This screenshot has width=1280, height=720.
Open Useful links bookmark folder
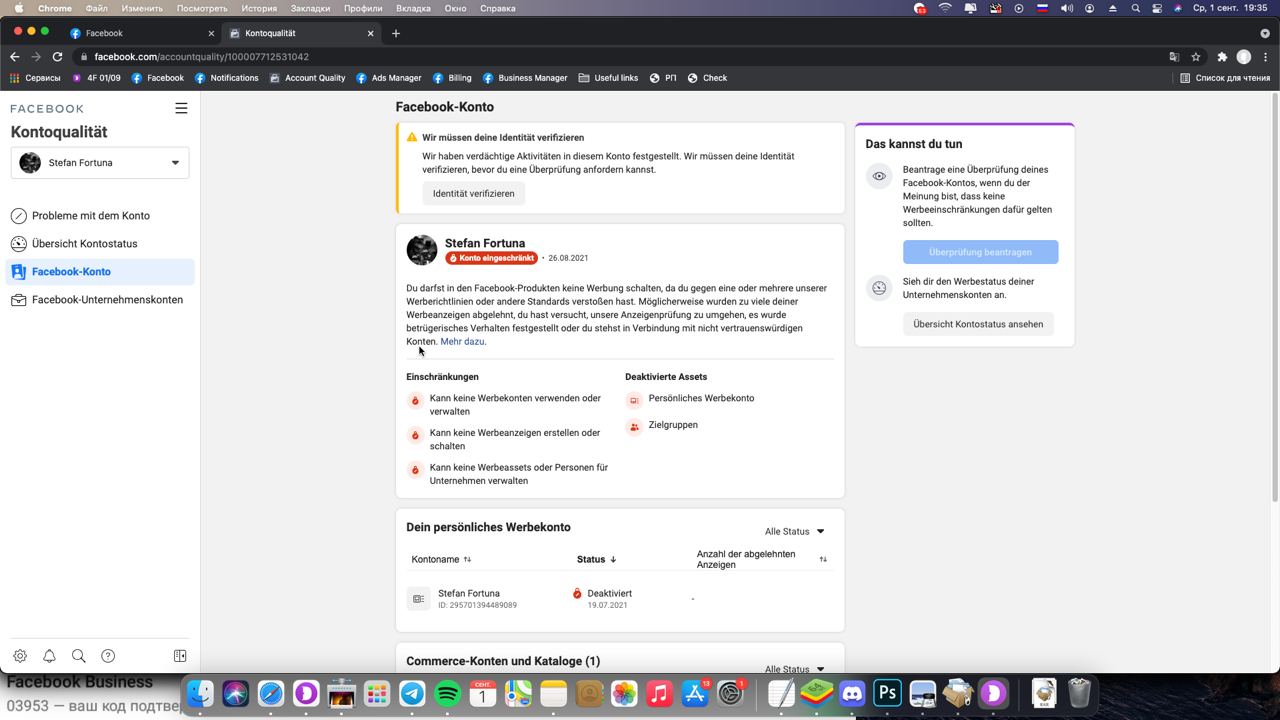[608, 78]
